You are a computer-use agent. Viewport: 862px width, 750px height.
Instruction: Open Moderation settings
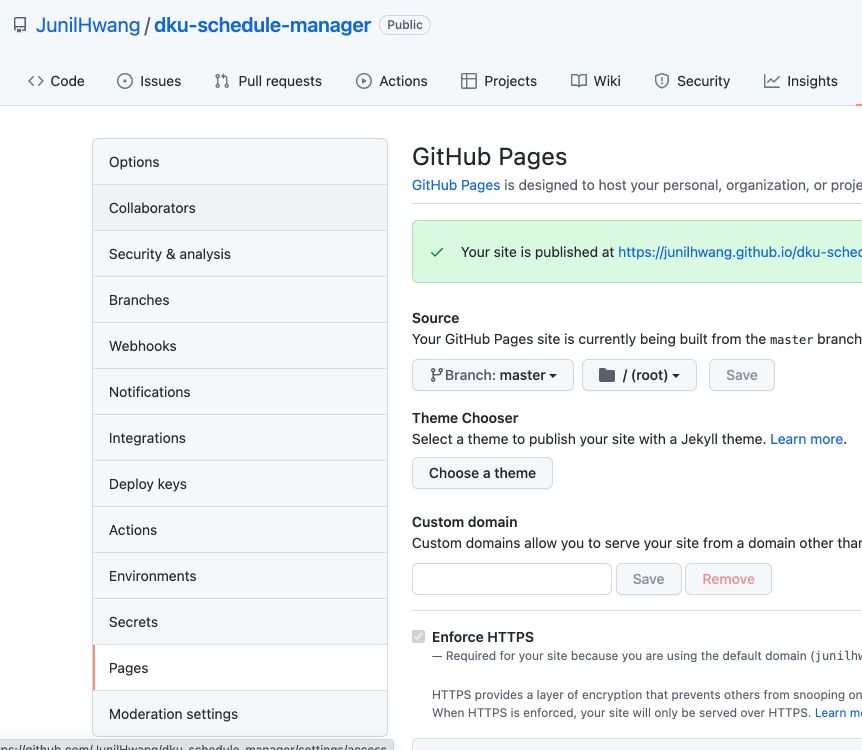(240, 714)
